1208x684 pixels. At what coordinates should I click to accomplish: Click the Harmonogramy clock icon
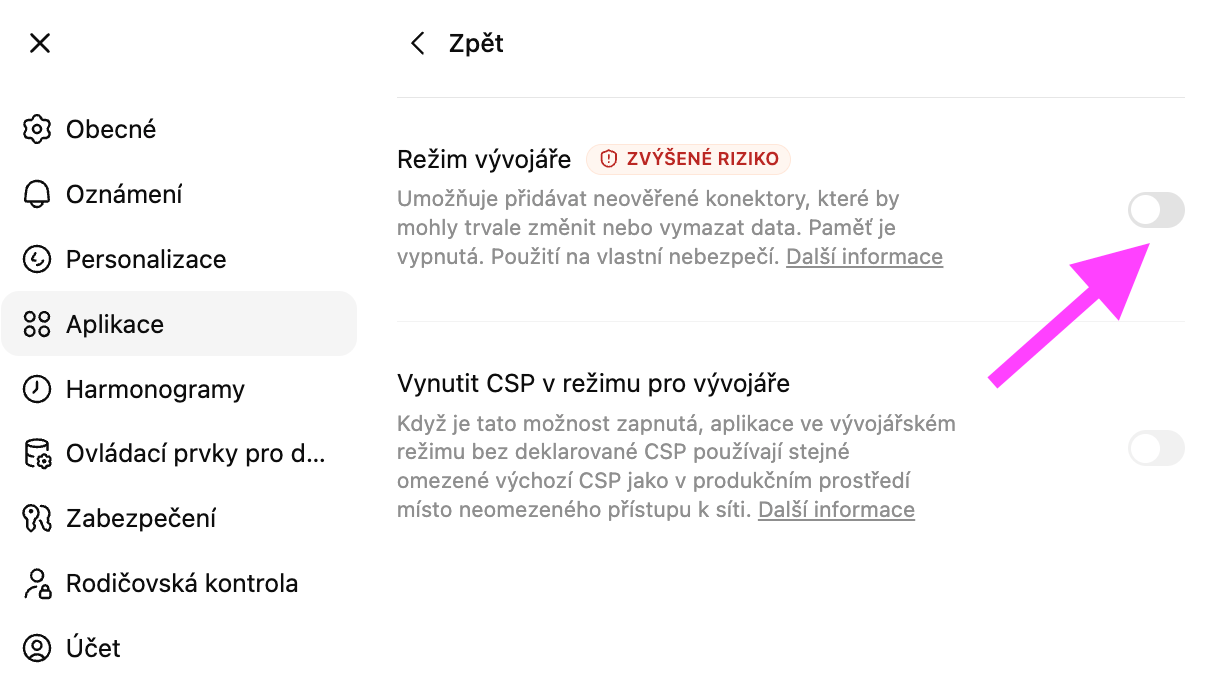pos(37,389)
